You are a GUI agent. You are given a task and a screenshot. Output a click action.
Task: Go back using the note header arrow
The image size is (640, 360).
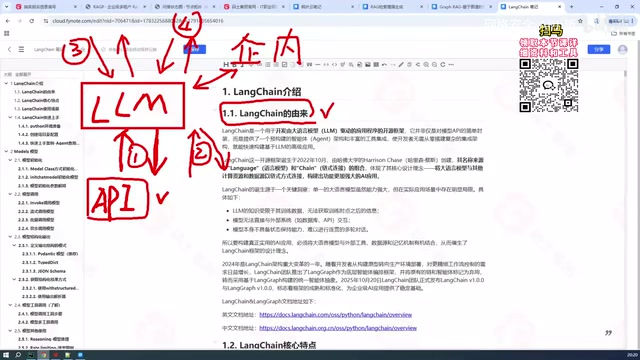point(9,49)
